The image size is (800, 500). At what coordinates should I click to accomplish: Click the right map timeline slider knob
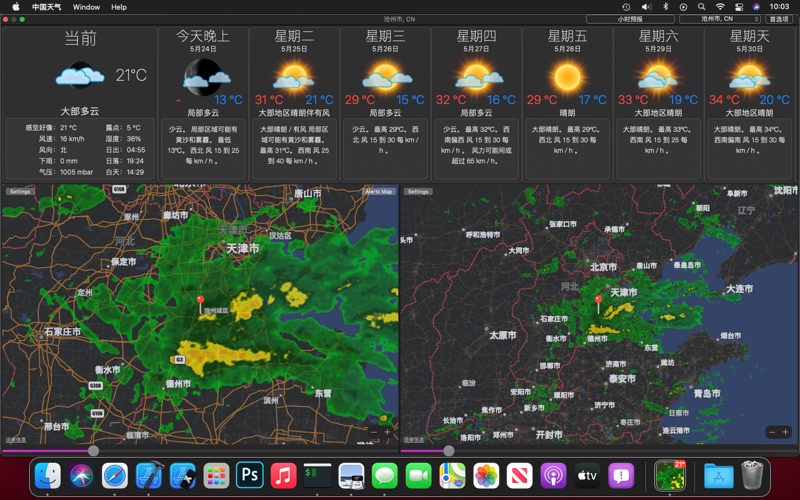[448, 451]
